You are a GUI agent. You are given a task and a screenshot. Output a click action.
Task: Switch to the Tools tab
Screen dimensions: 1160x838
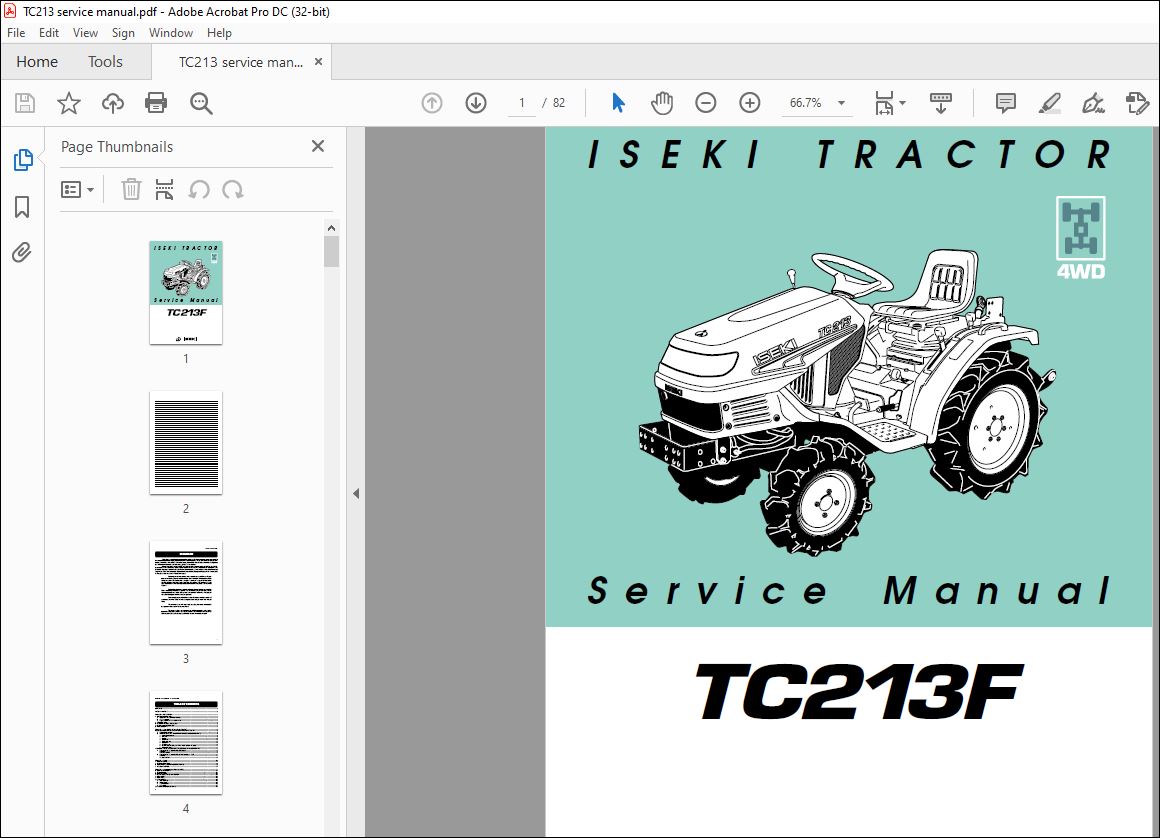105,61
